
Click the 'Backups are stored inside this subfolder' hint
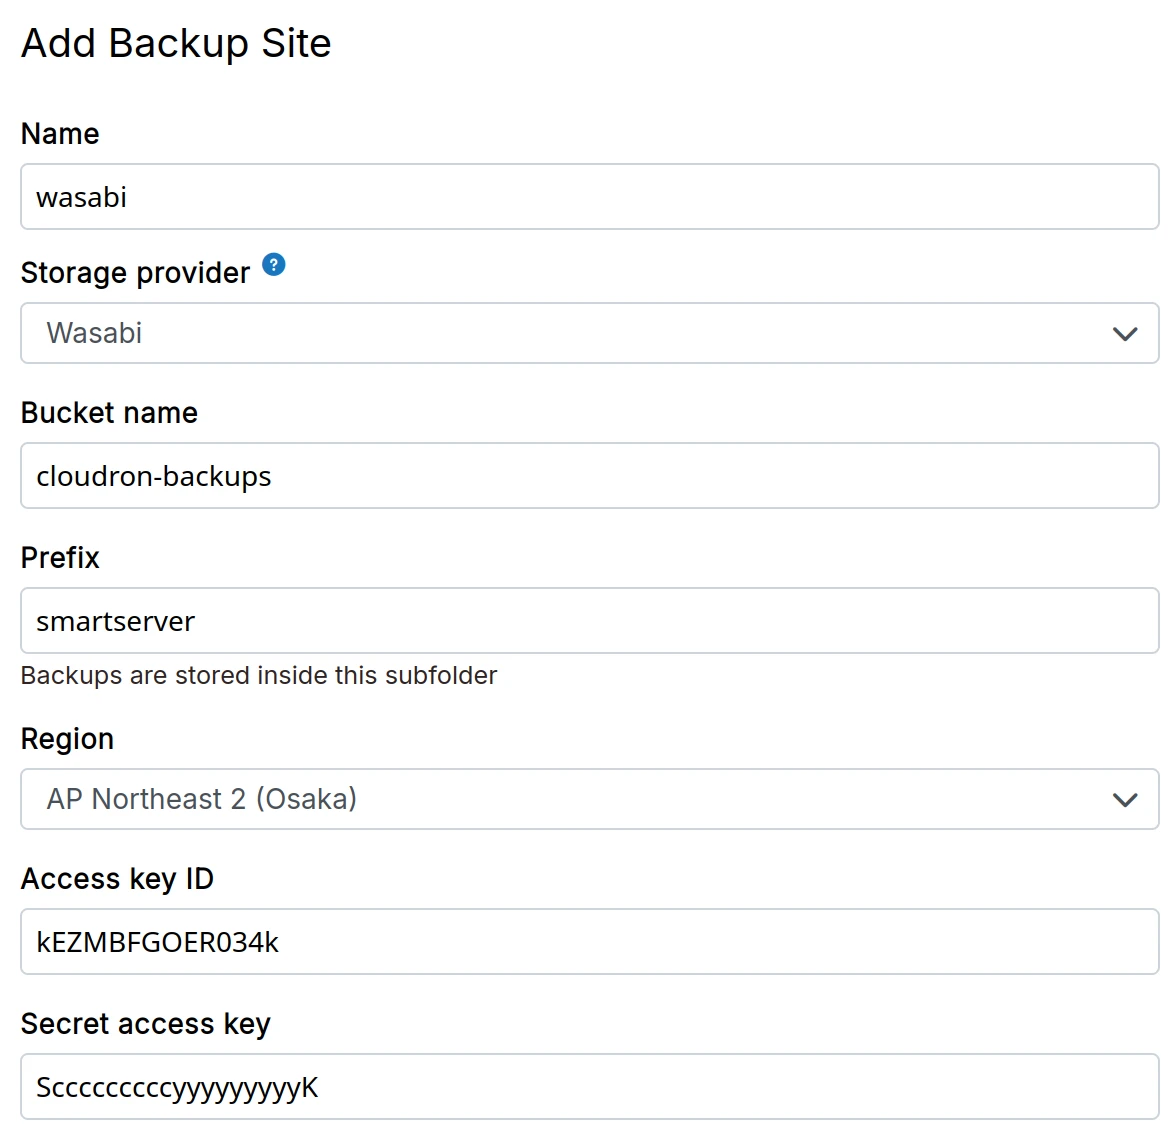tap(258, 676)
